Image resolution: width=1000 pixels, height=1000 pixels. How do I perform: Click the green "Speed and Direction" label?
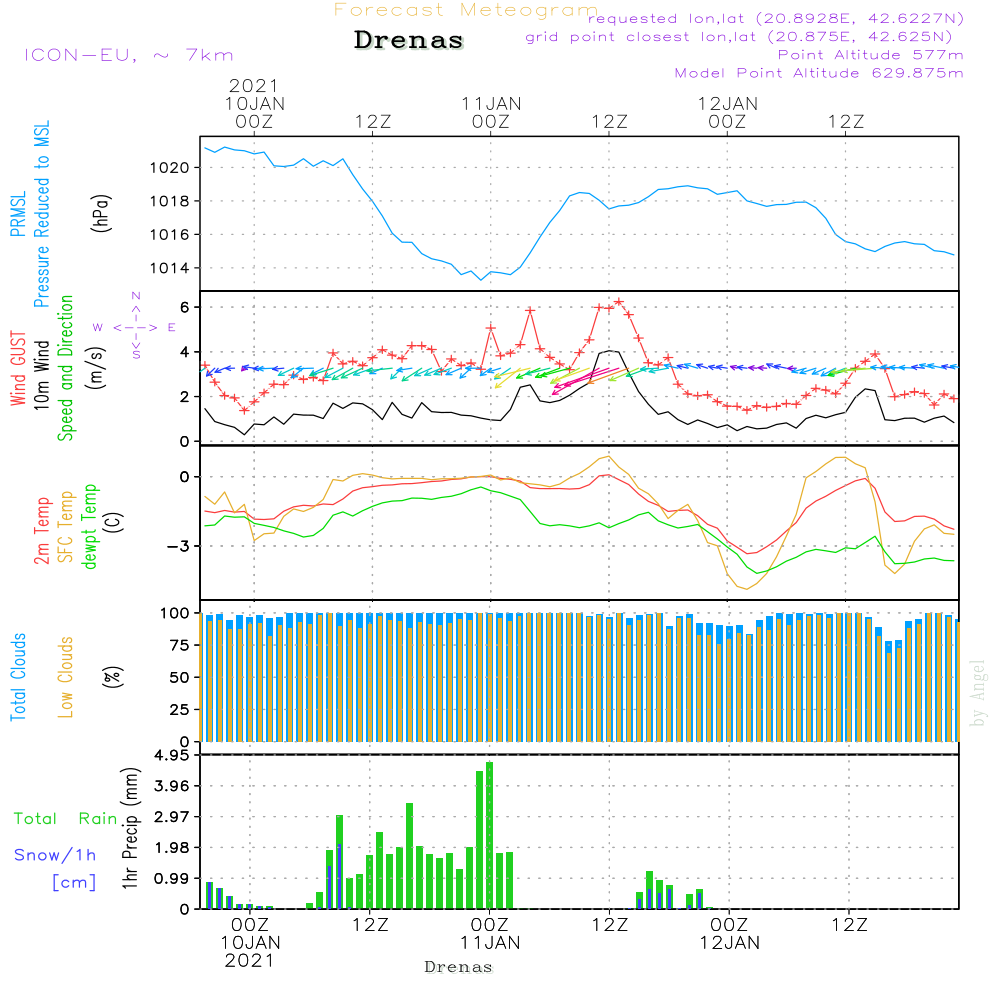65,368
